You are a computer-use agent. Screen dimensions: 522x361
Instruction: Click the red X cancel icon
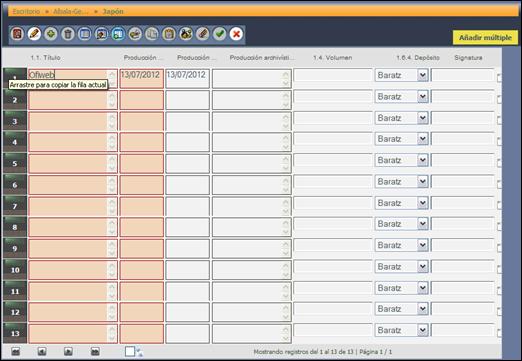[x=236, y=34]
